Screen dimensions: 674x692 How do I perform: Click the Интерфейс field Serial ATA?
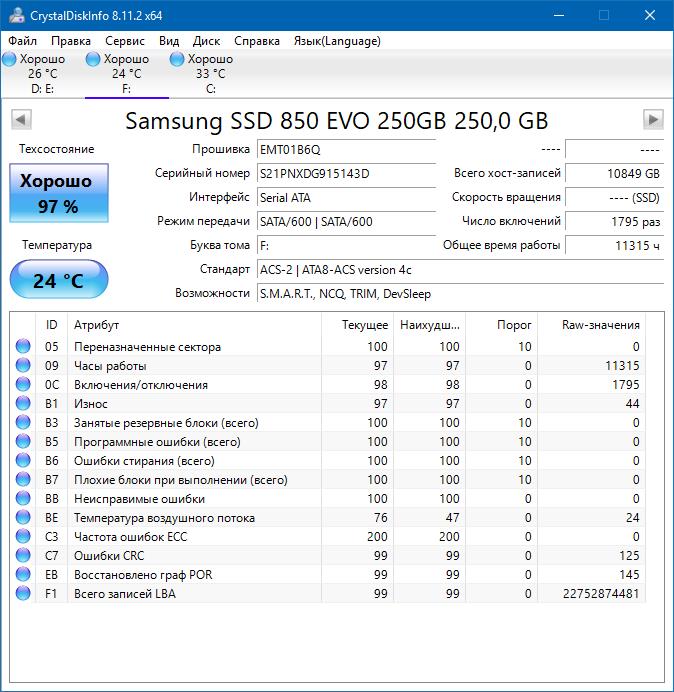tap(346, 197)
